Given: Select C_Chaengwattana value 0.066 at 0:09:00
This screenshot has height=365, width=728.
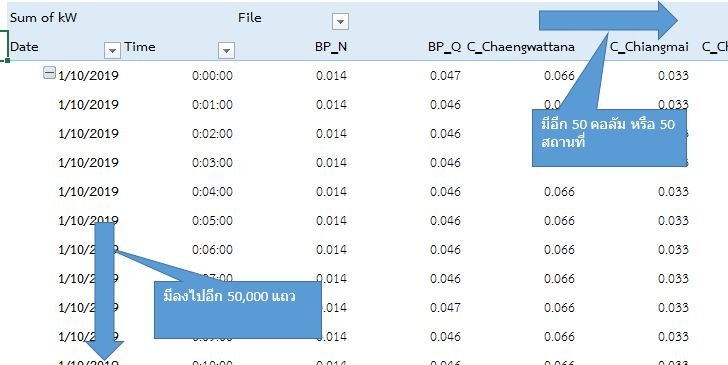Looking at the screenshot, I should coord(559,337).
